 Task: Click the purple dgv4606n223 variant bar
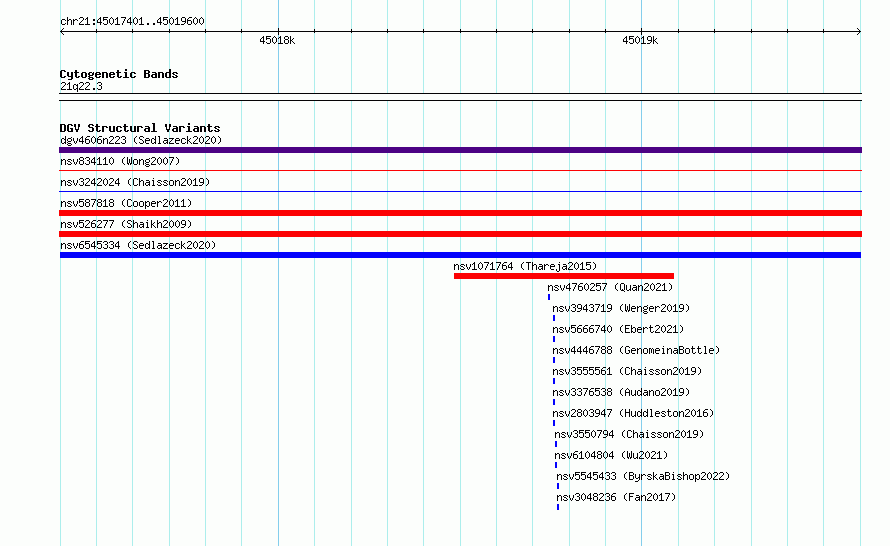click(460, 150)
